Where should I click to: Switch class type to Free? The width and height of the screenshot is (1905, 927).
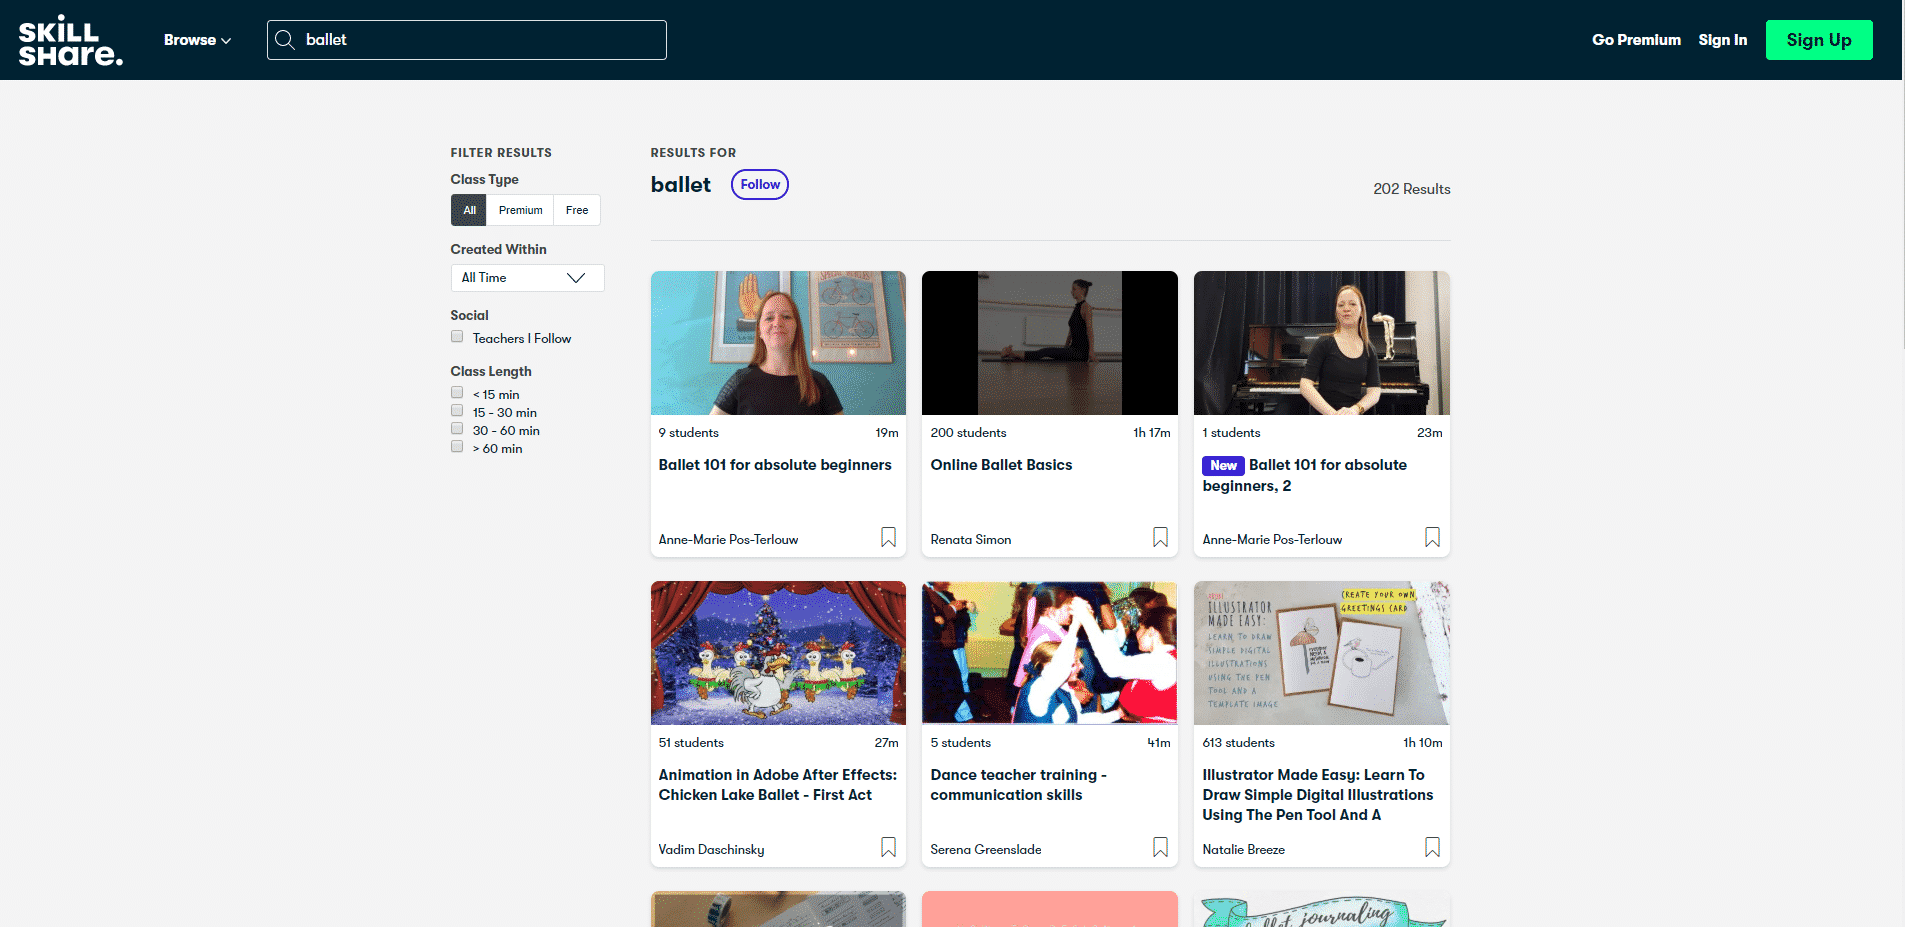577,210
